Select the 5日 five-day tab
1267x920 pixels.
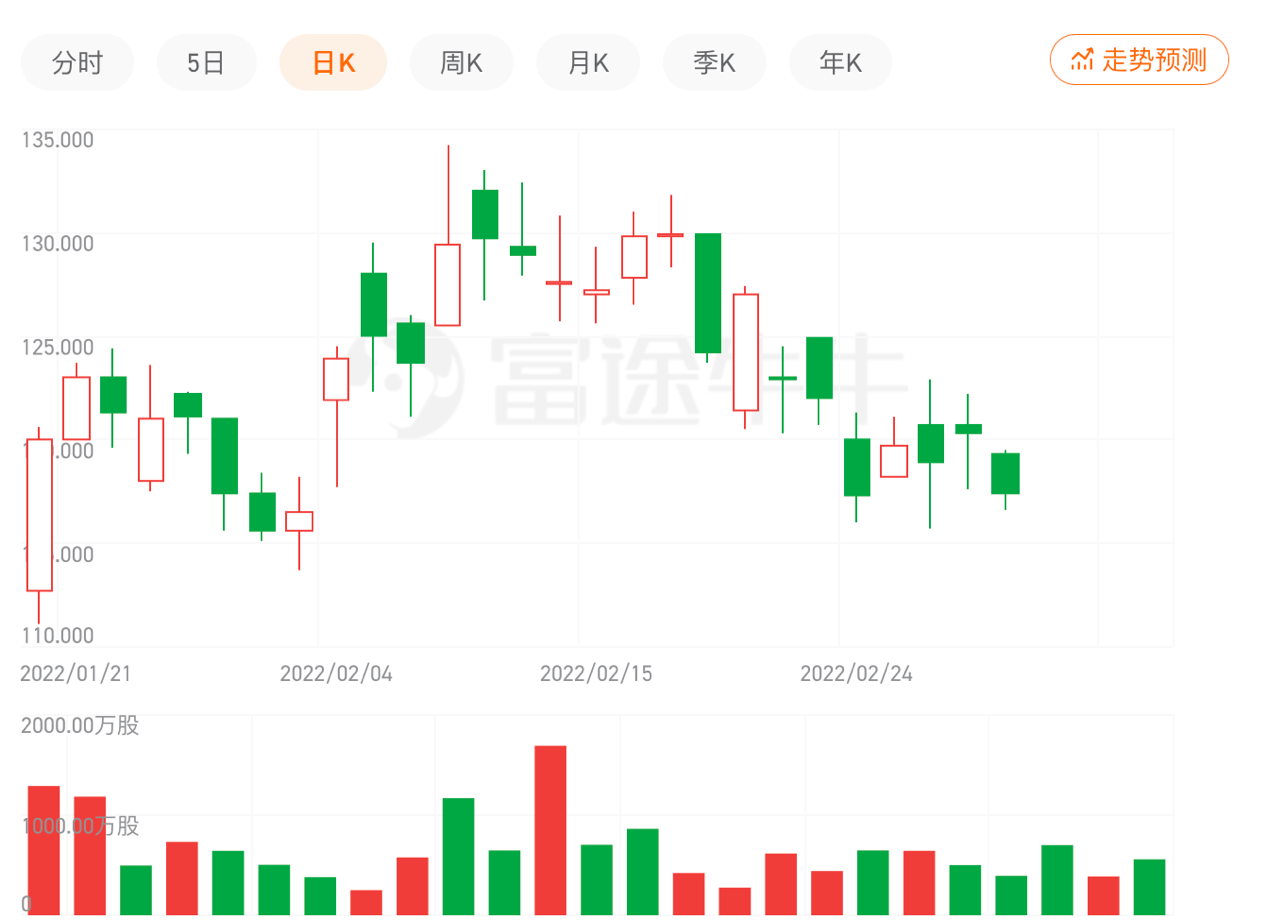coord(206,63)
